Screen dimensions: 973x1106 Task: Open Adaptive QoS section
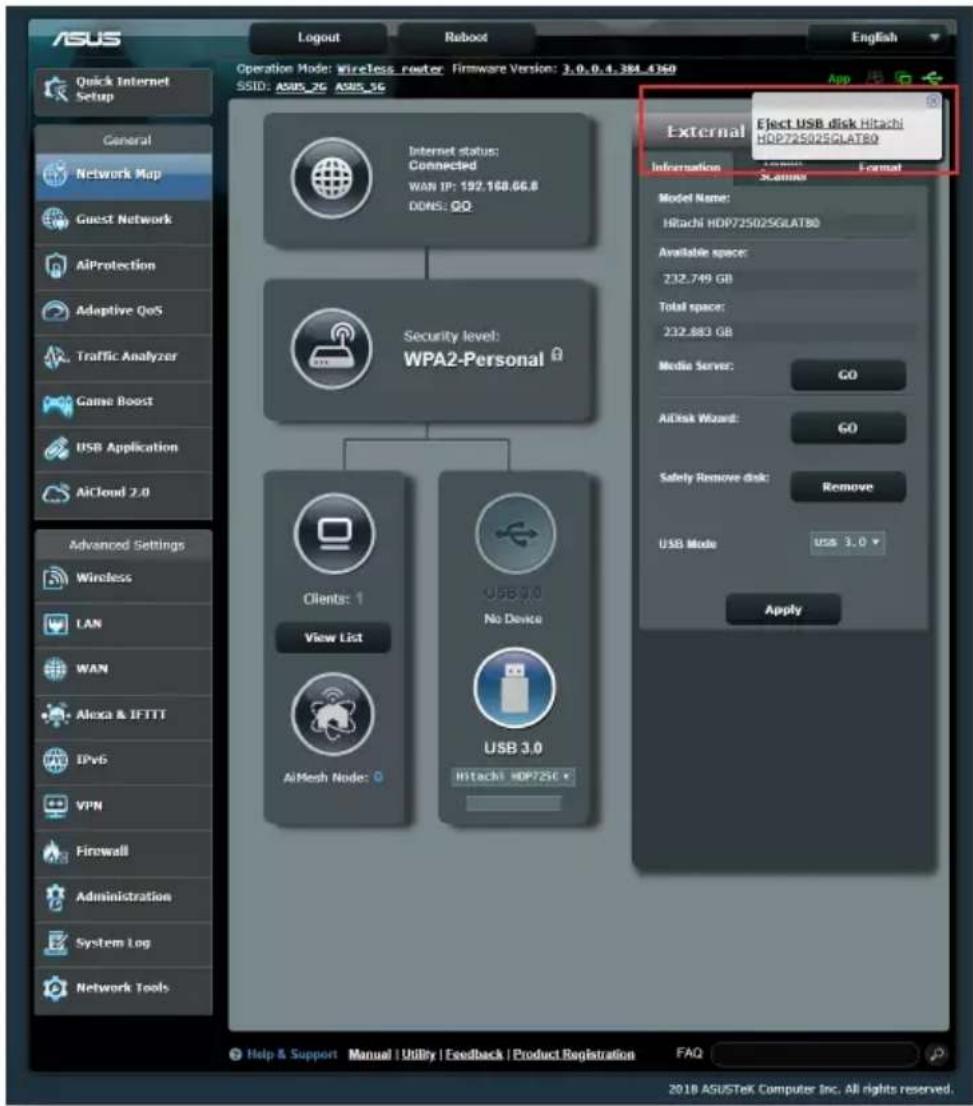pos(123,311)
